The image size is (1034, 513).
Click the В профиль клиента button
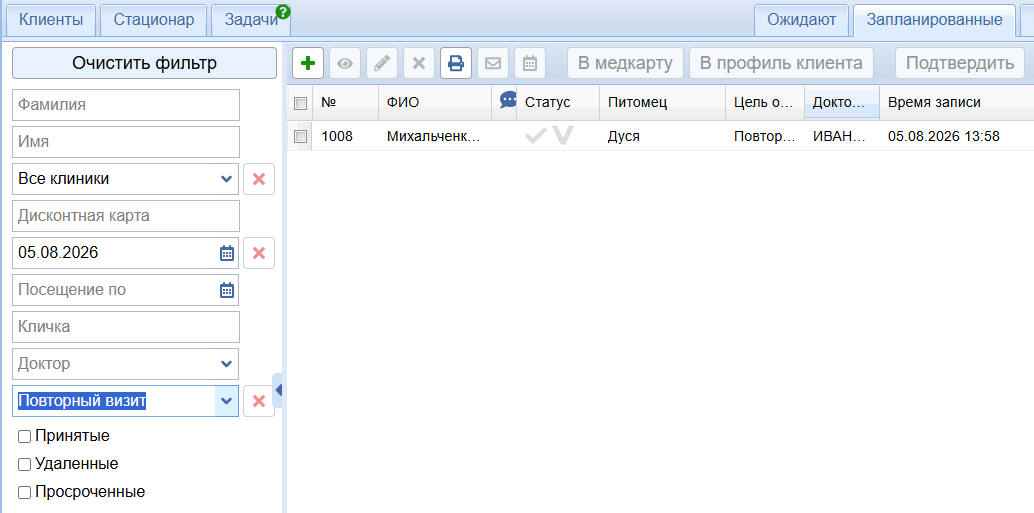[x=781, y=63]
